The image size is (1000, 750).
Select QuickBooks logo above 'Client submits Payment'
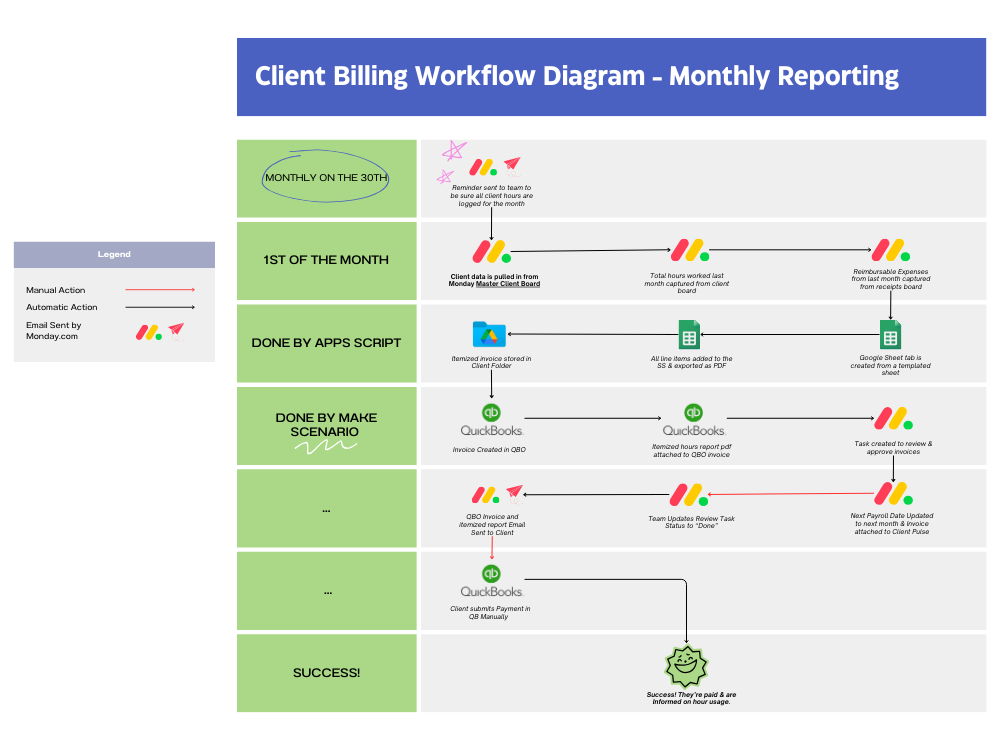492,581
